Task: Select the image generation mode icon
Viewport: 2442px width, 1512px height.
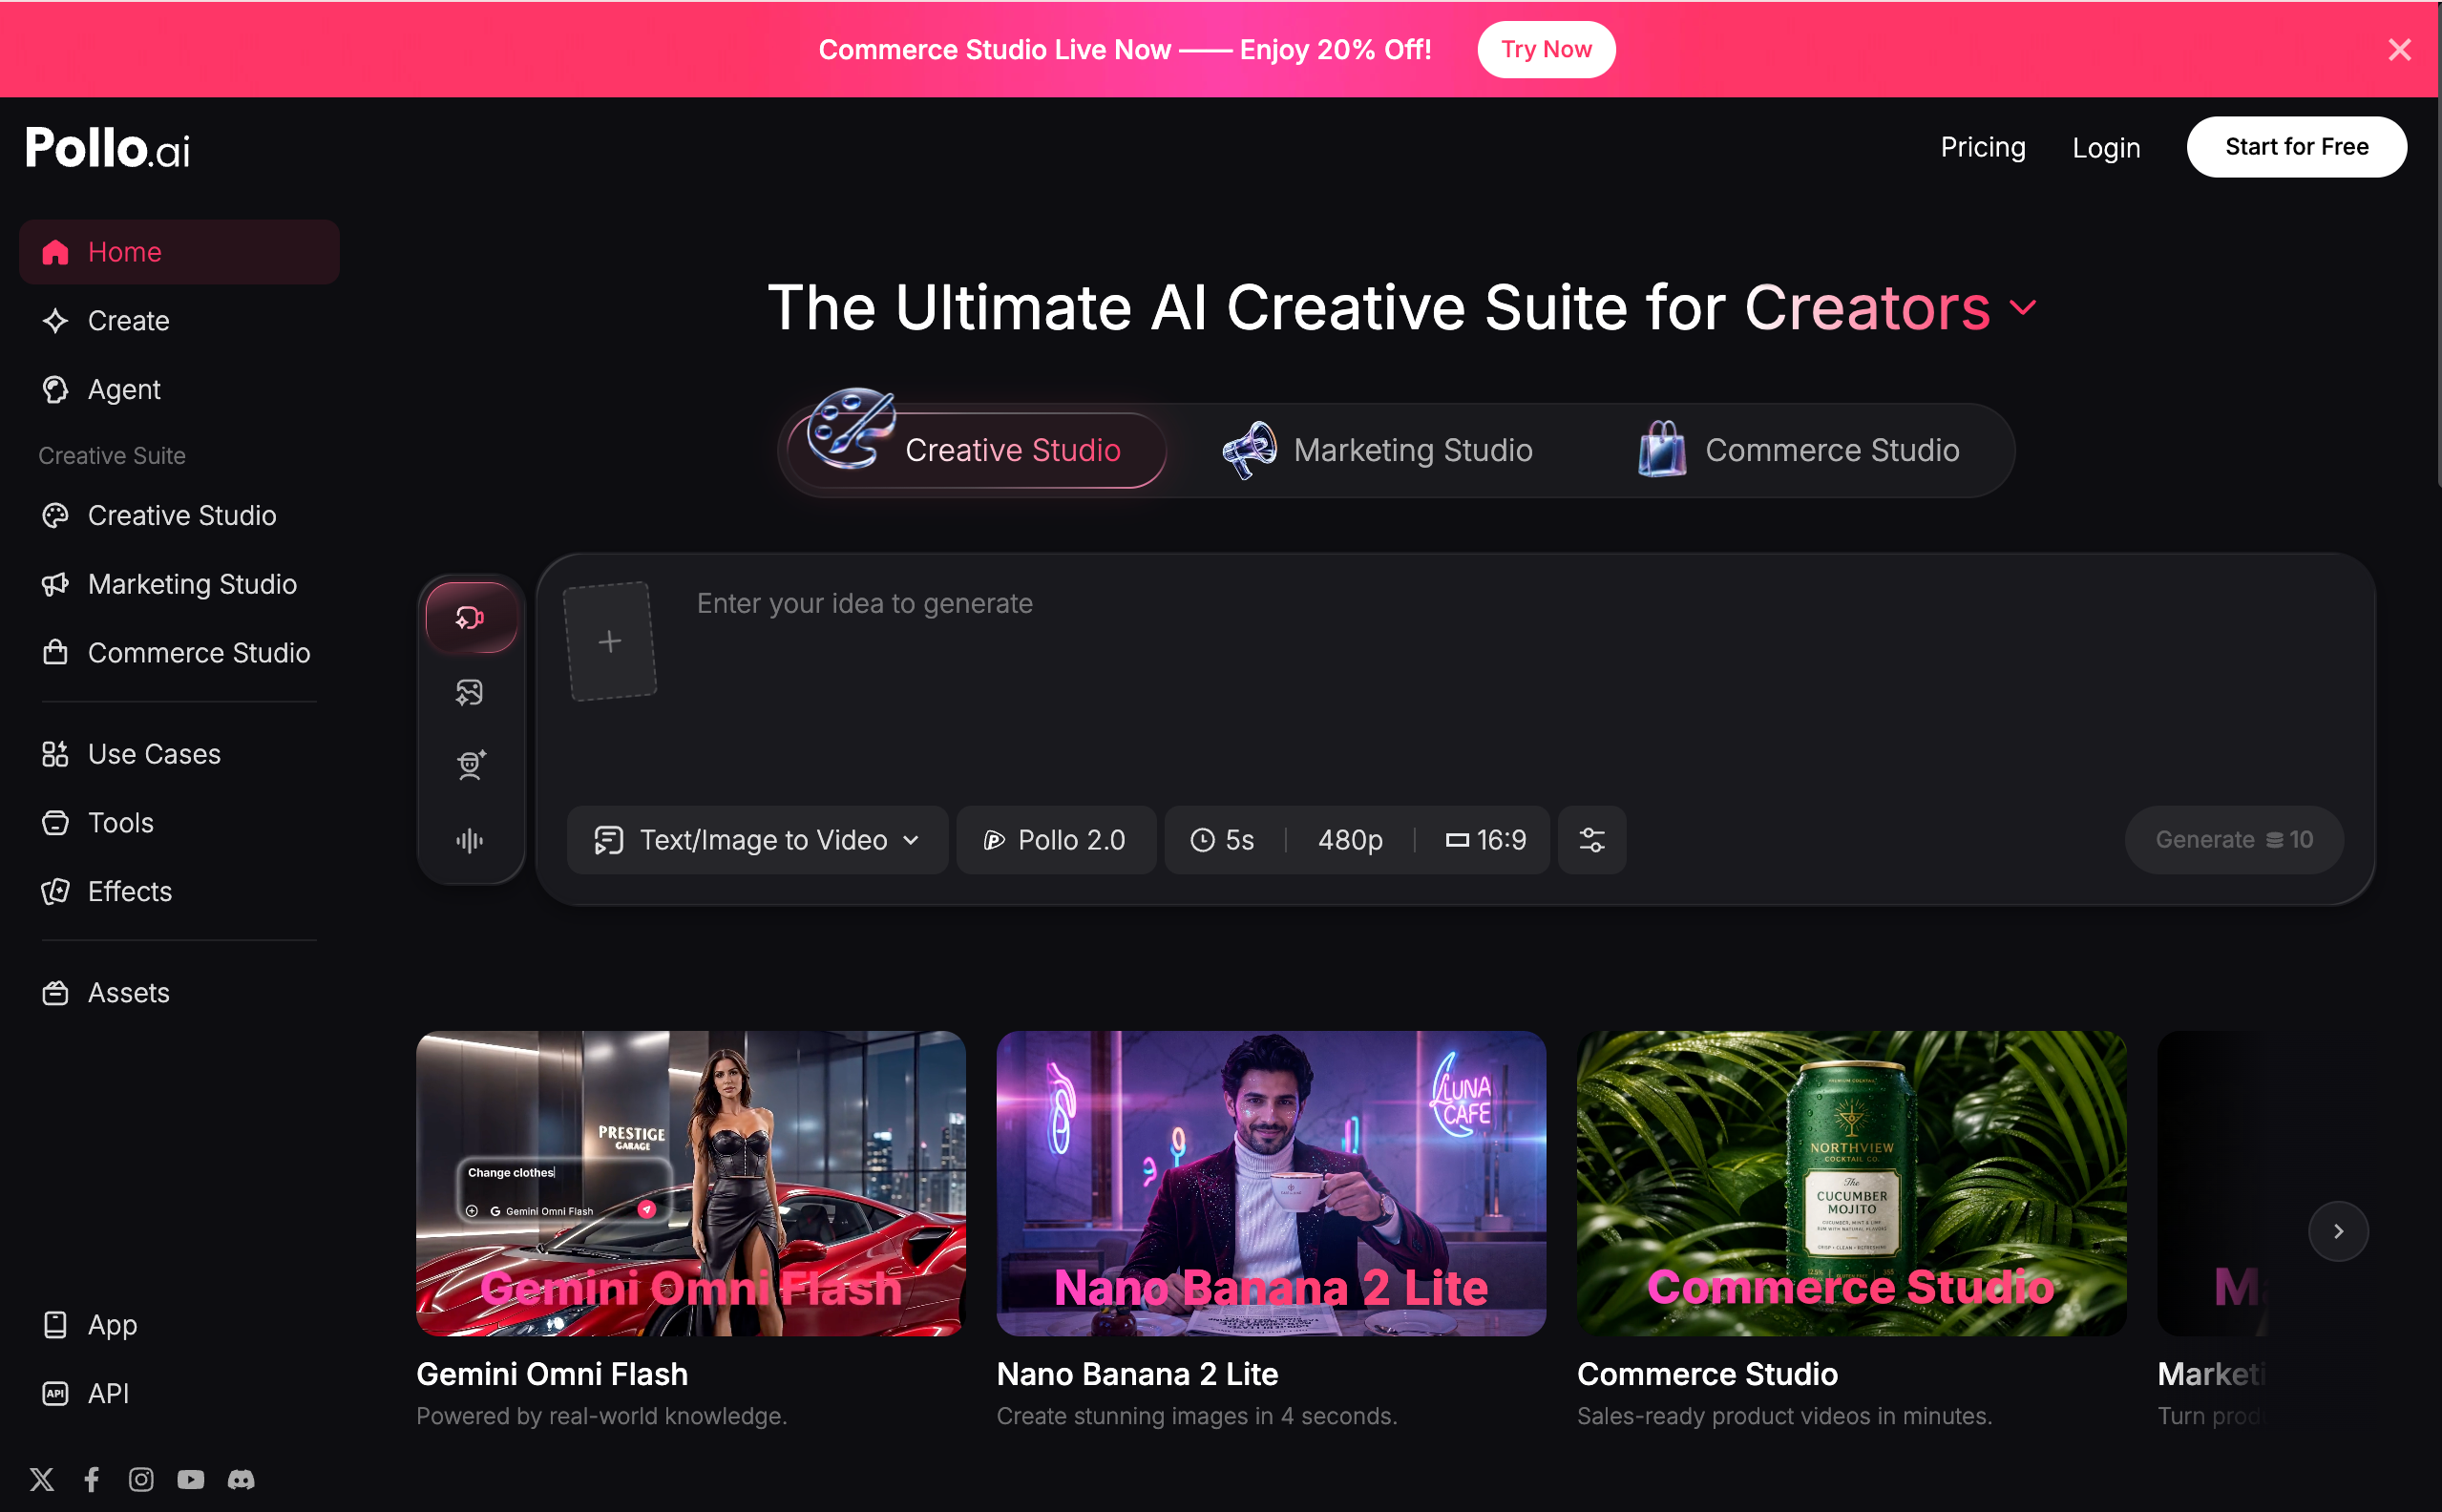Action: tap(470, 692)
